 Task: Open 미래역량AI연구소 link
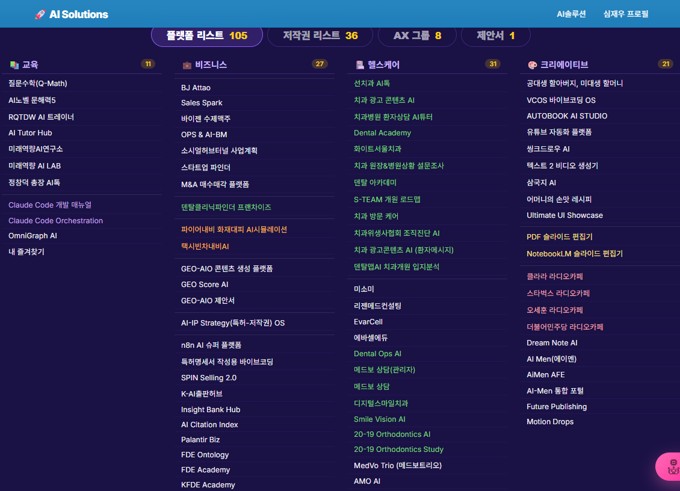(36, 149)
